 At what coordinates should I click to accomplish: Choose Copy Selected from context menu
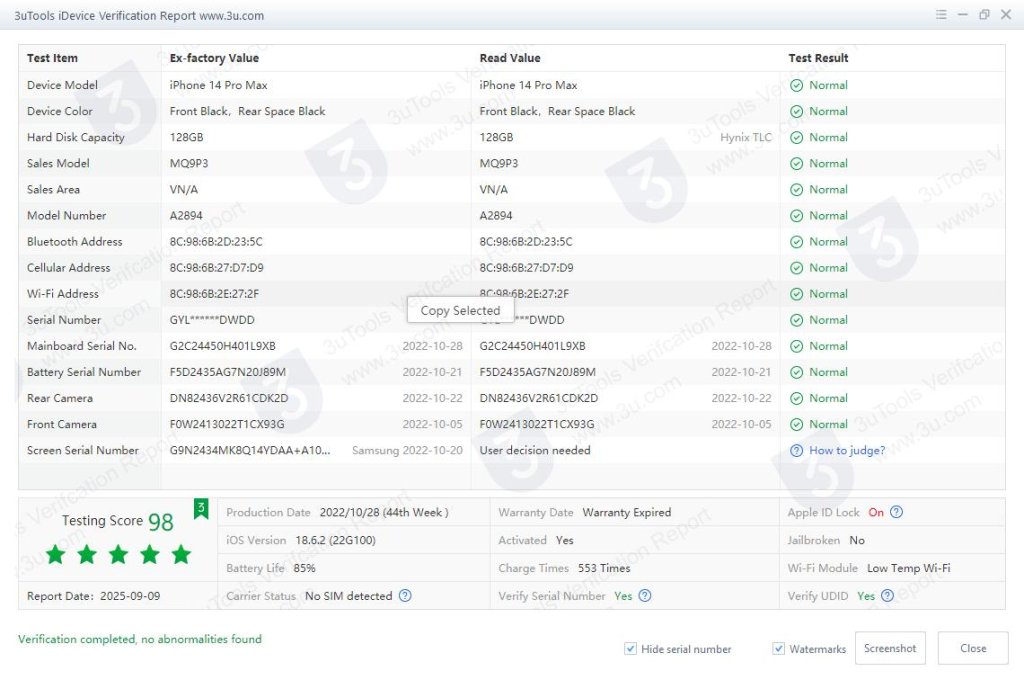click(x=460, y=310)
